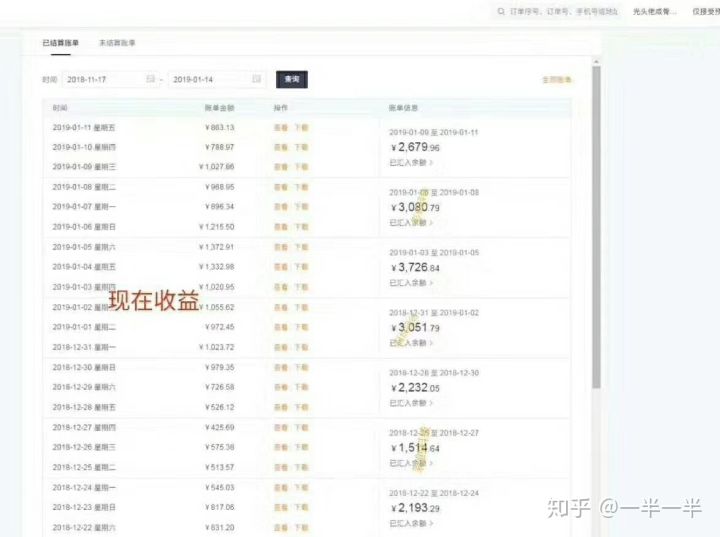Download the 2018-12-22 bill
Image resolution: width=720 pixels, height=537 pixels.
[301, 528]
